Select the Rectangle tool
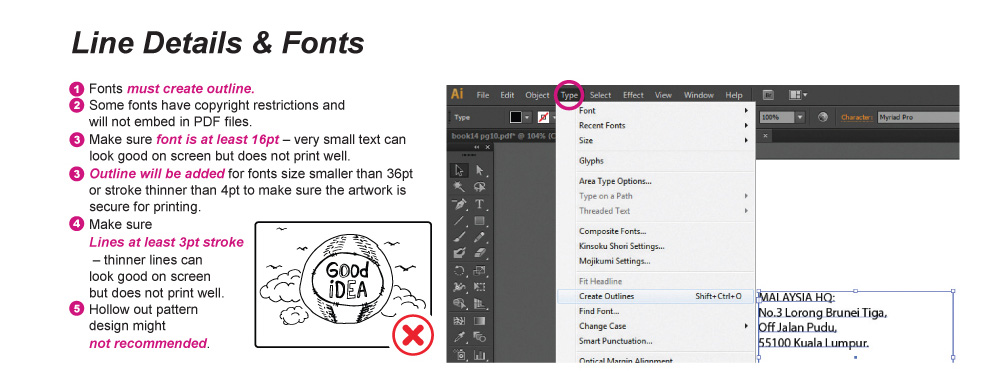1000x371 pixels. pyautogui.click(x=479, y=221)
